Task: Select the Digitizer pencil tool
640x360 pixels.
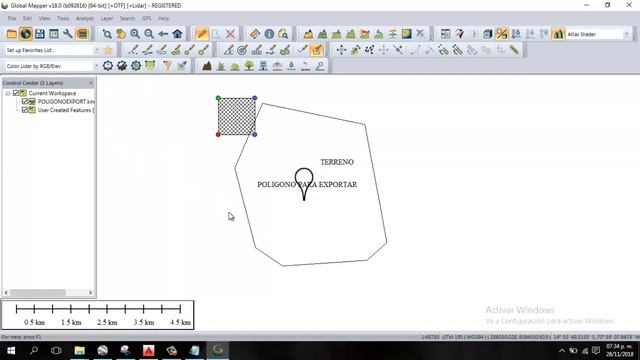Action: tap(202, 34)
